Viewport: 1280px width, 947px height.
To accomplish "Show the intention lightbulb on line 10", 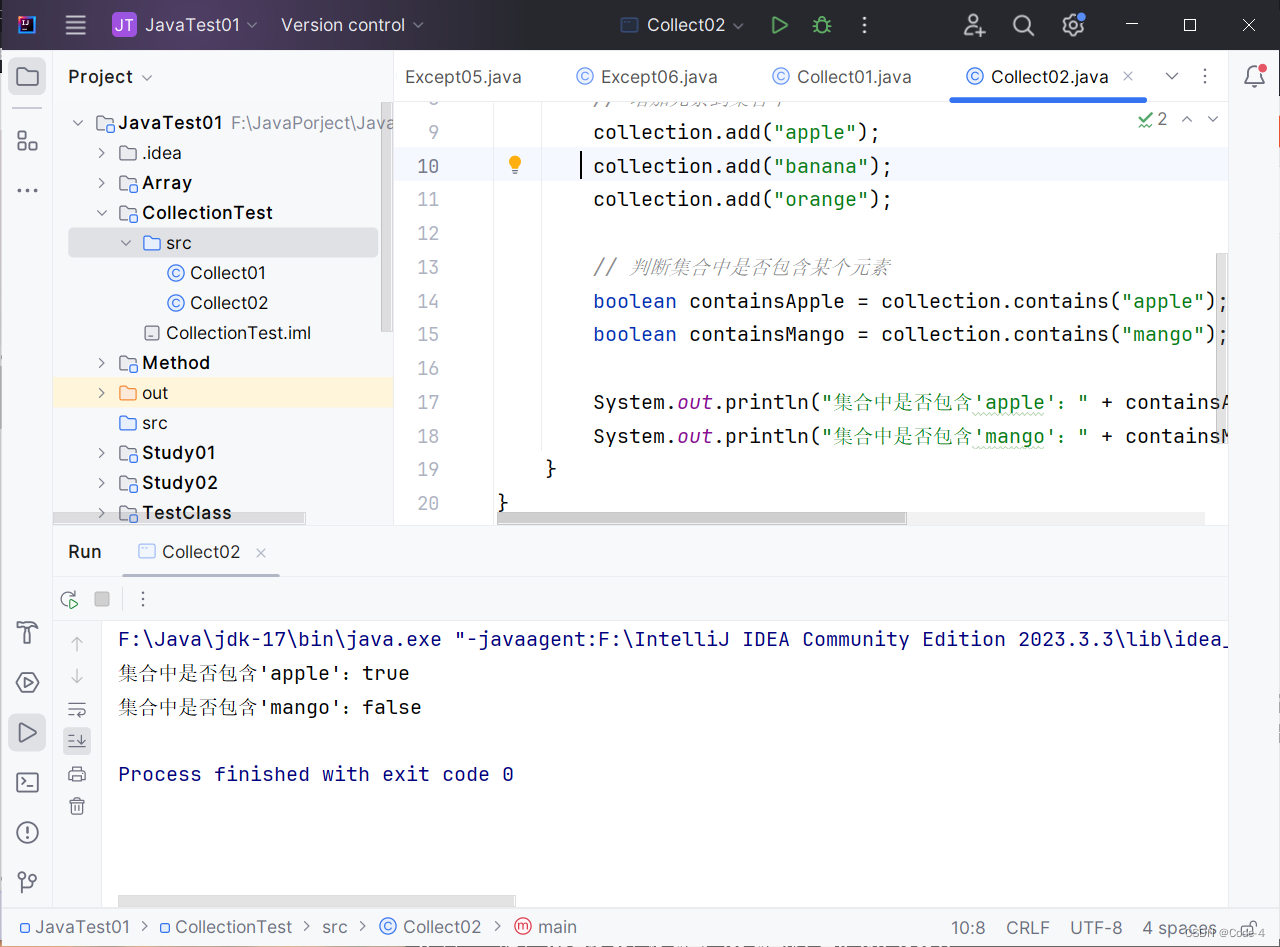I will click(515, 165).
